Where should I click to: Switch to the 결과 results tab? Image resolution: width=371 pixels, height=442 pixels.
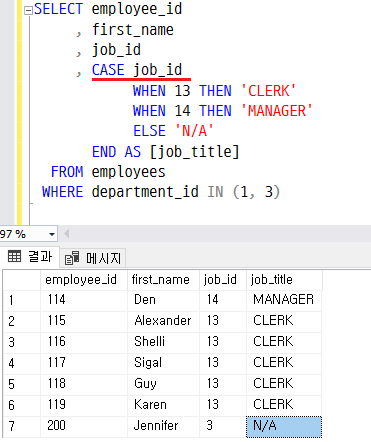pyautogui.click(x=30, y=257)
